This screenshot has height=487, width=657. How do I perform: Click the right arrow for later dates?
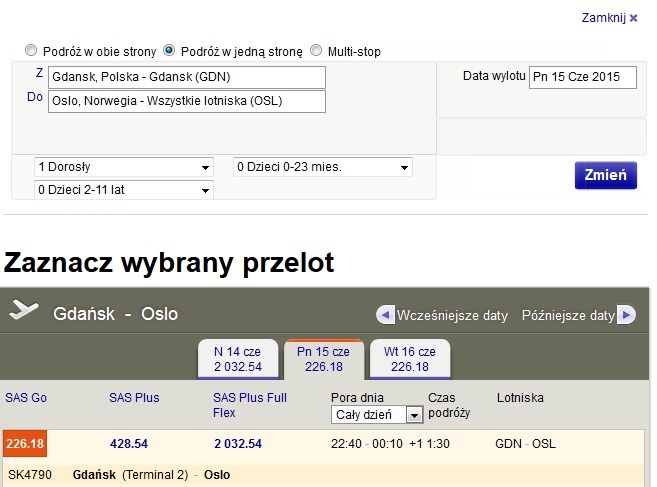(x=626, y=315)
